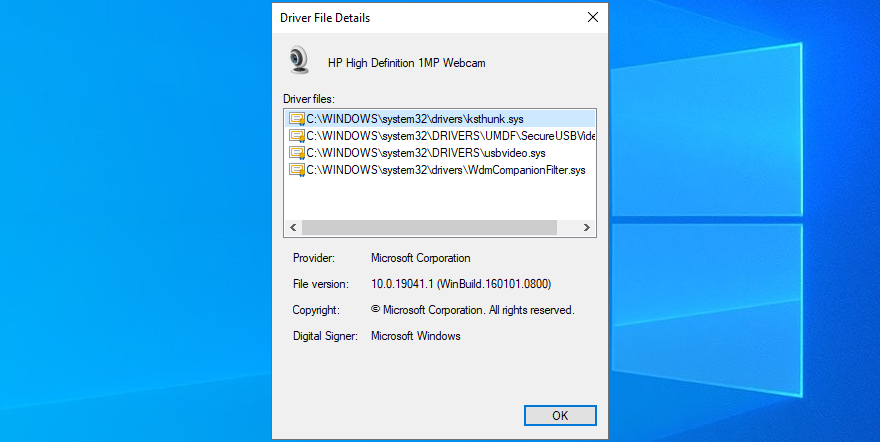Click the HP webcam device icon
The height and width of the screenshot is (442, 880).
click(299, 60)
